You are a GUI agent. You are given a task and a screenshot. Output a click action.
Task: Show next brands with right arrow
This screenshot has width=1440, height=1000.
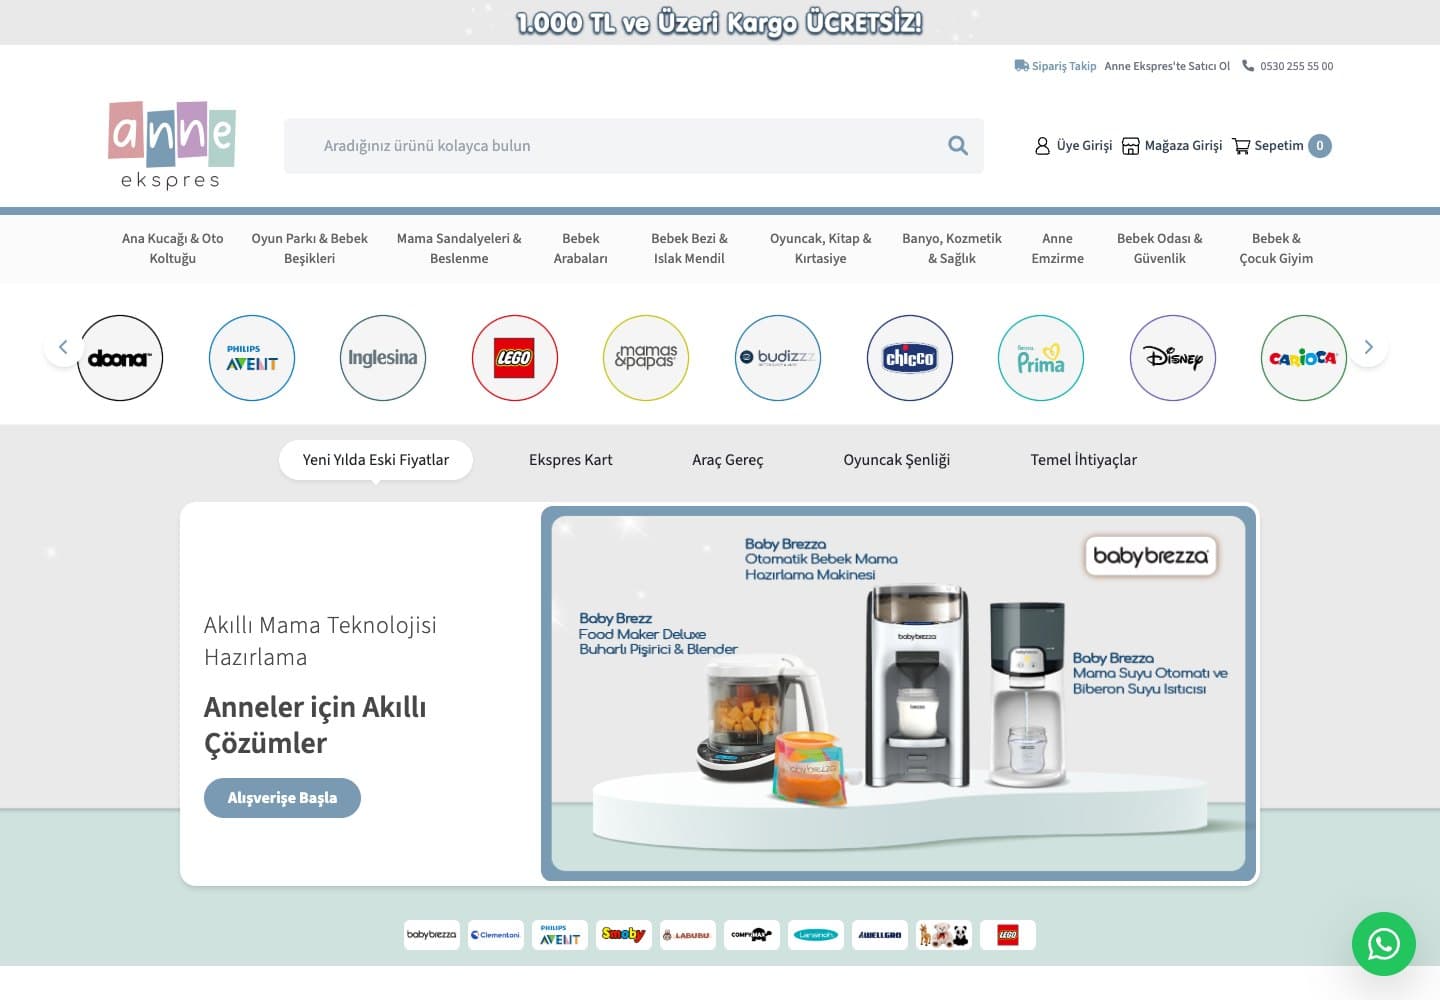tap(1369, 347)
